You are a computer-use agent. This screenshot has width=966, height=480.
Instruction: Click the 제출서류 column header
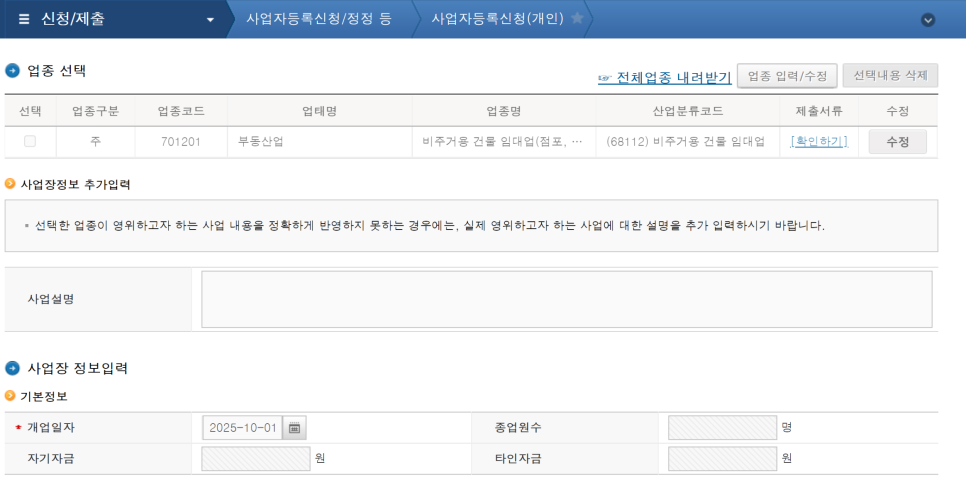click(819, 111)
